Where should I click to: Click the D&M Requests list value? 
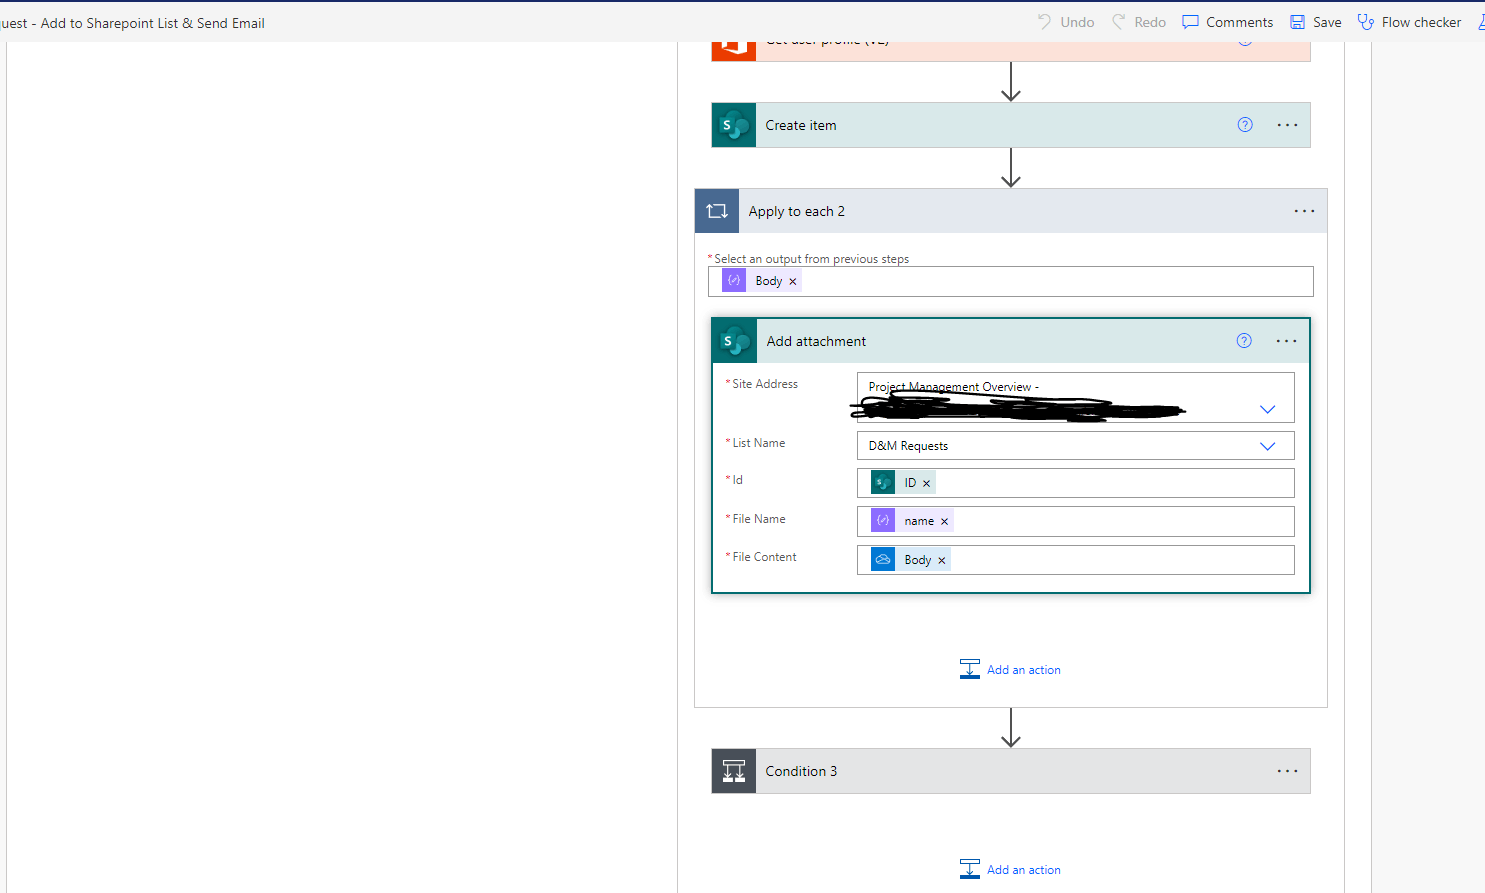tap(908, 446)
